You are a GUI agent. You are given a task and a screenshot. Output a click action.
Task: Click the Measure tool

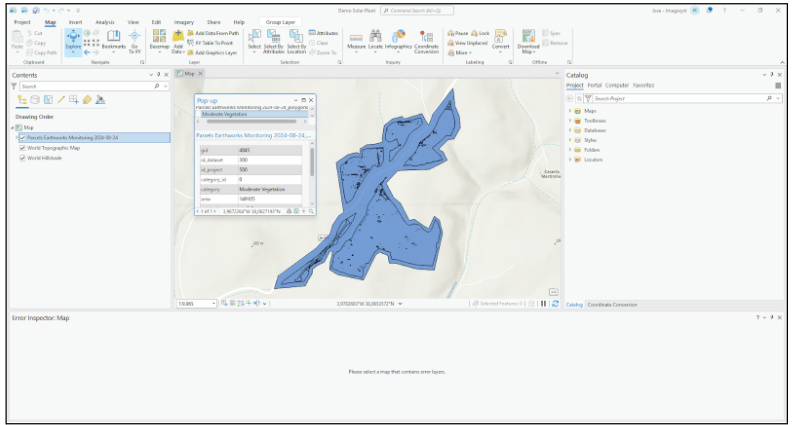pos(356,41)
